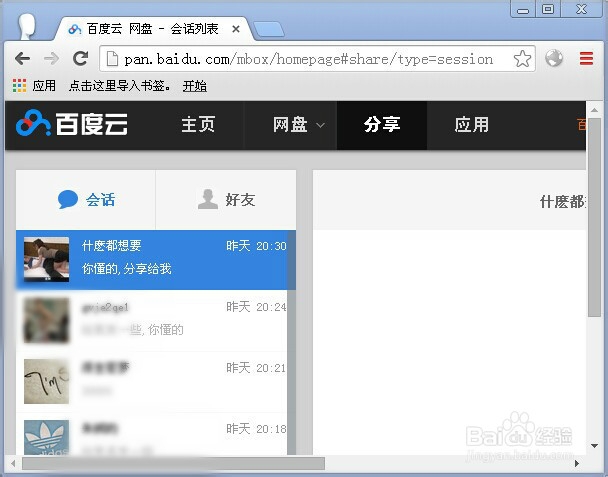This screenshot has width=608, height=477.
Task: Click the user silhouette icon left of the tab
Action: [27, 26]
